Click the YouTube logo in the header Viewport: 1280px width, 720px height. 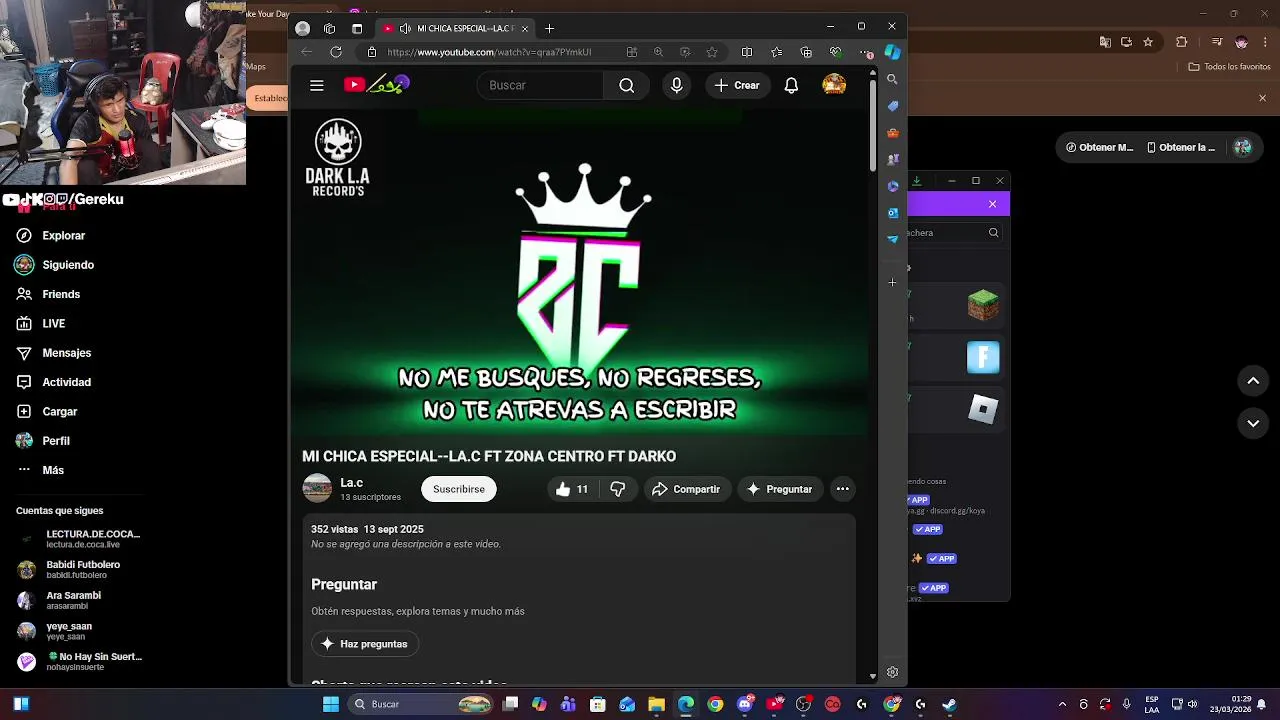point(376,85)
